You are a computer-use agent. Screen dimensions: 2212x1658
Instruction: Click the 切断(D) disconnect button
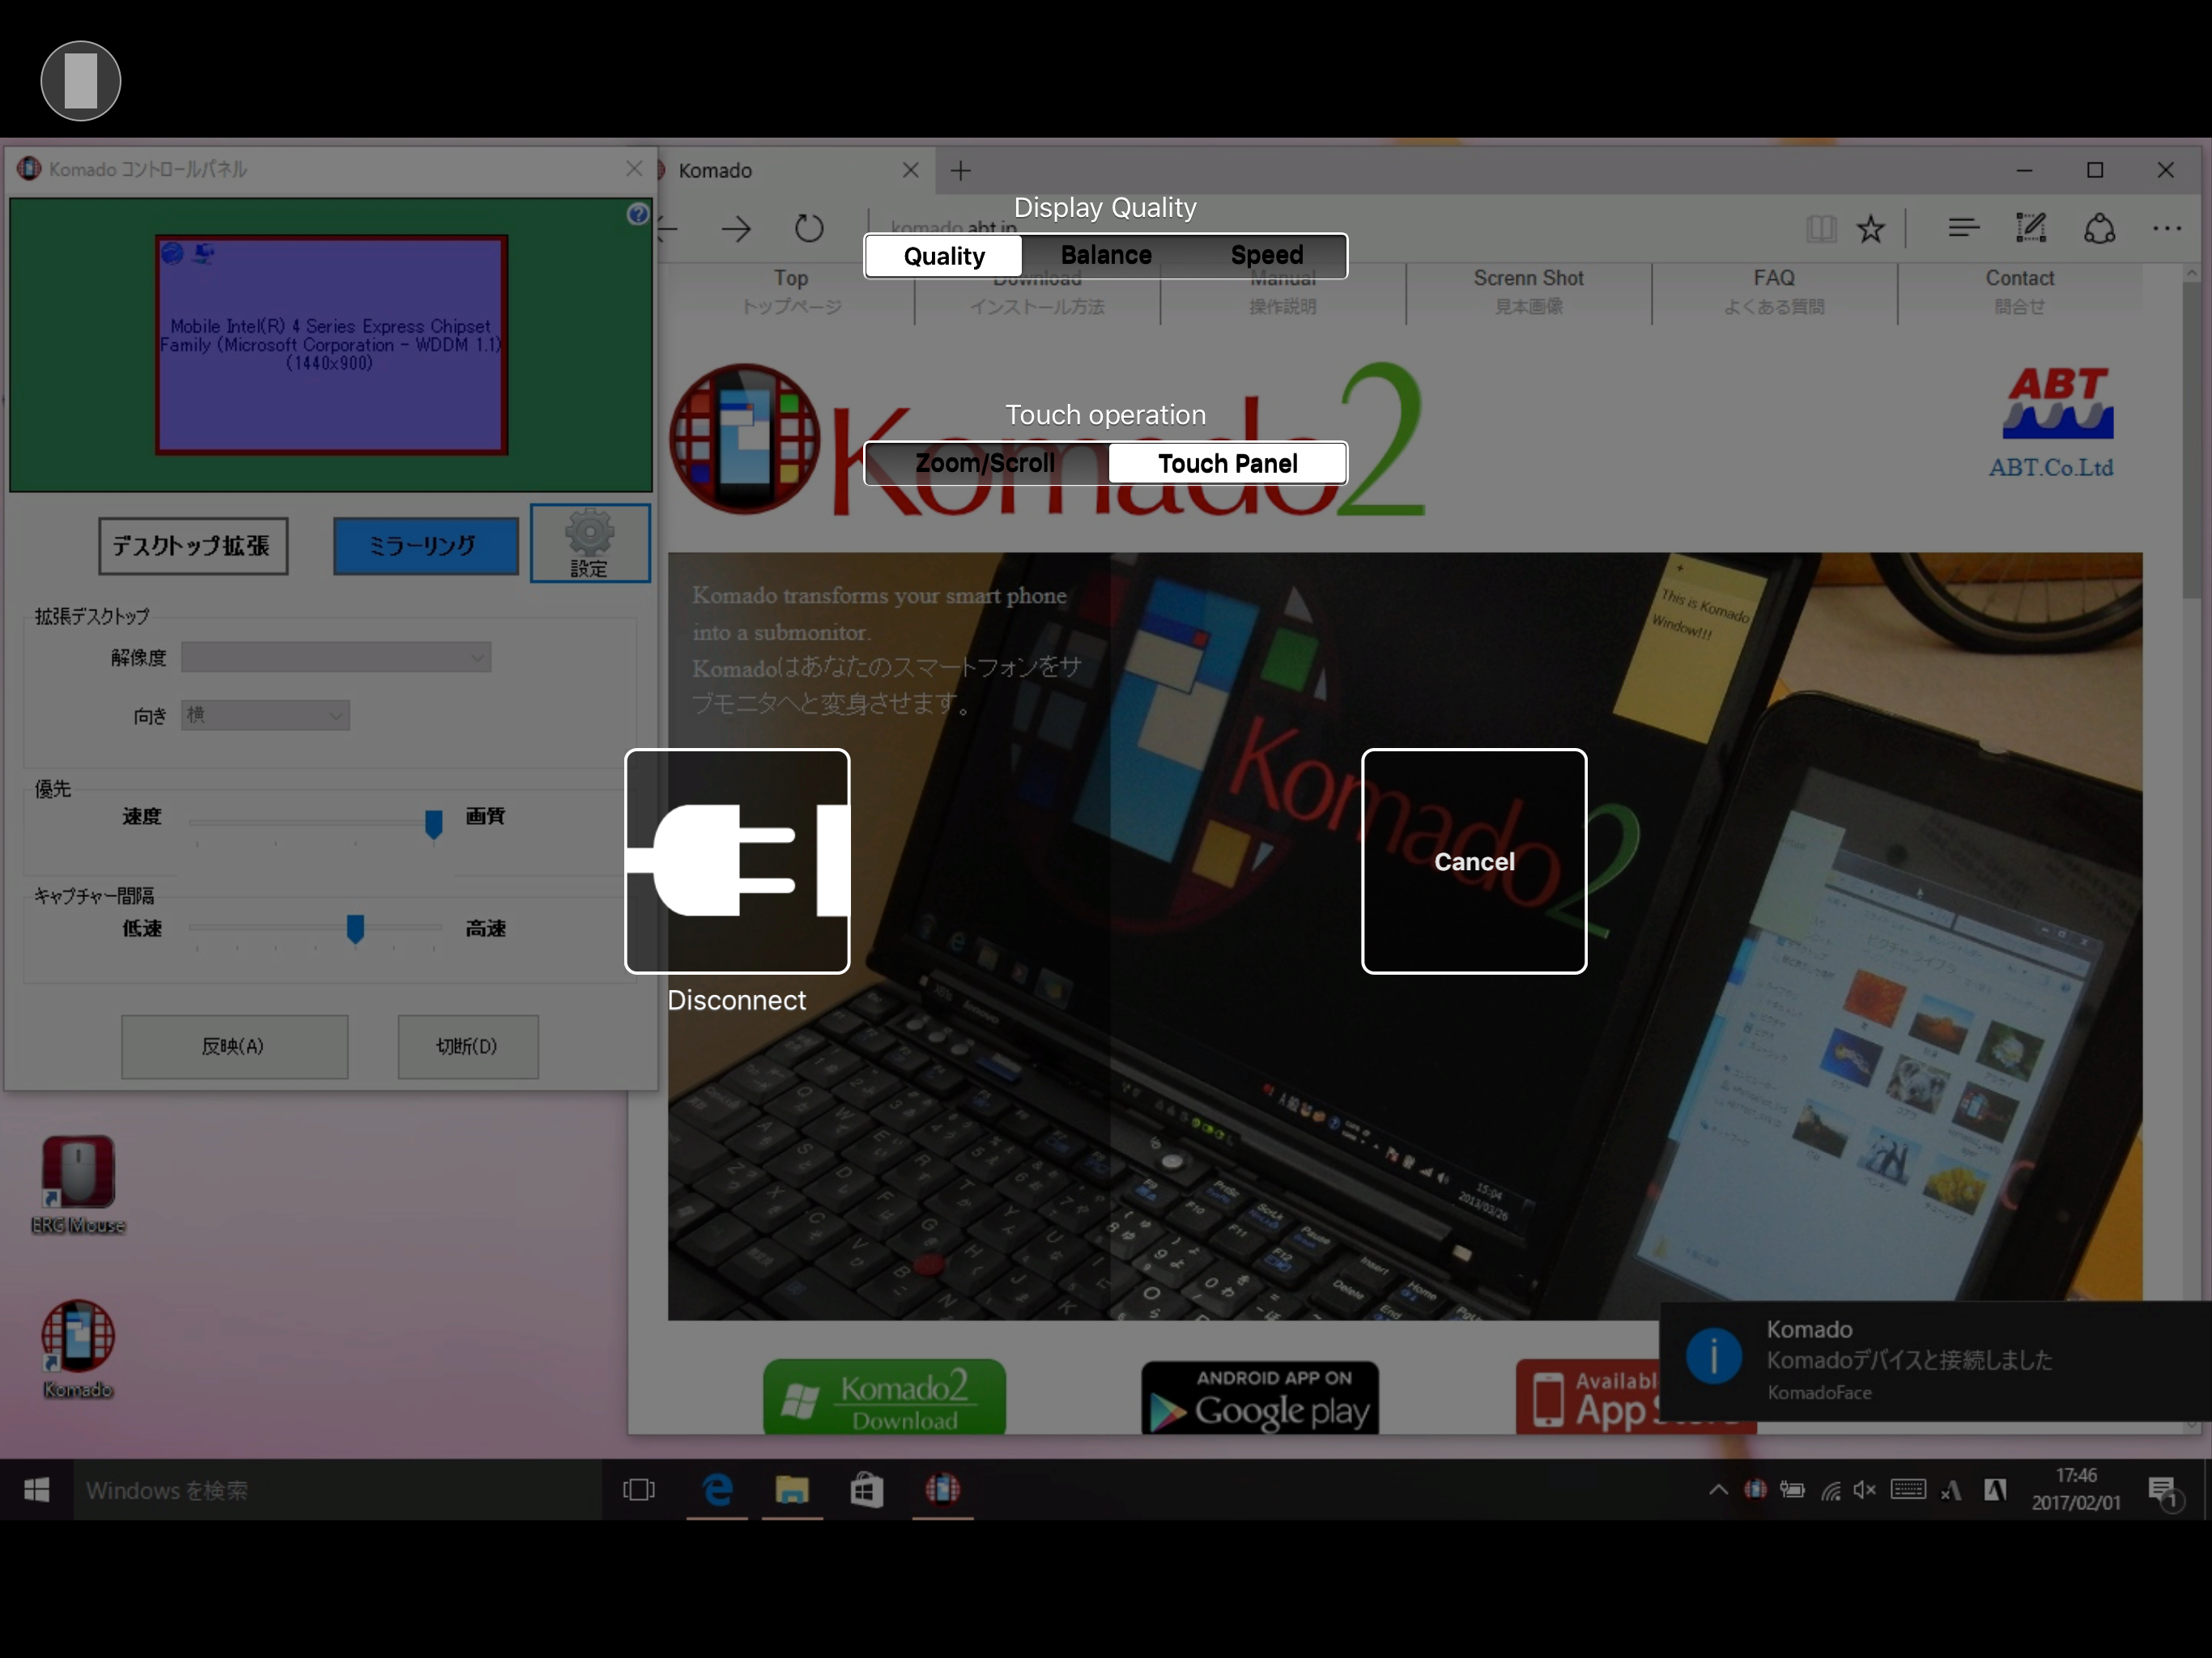468,1047
